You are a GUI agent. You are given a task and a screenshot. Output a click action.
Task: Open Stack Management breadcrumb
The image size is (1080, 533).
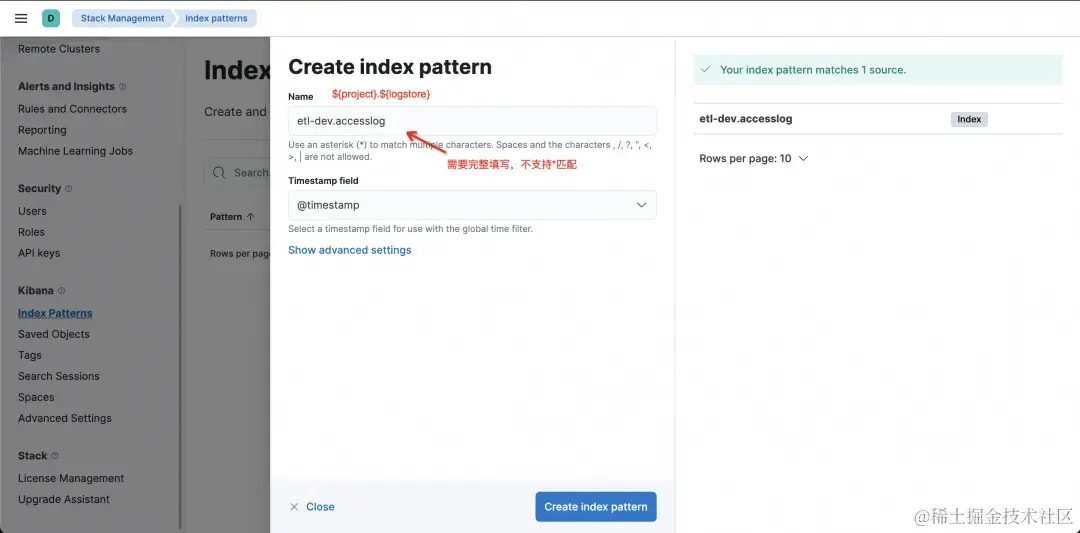point(122,18)
